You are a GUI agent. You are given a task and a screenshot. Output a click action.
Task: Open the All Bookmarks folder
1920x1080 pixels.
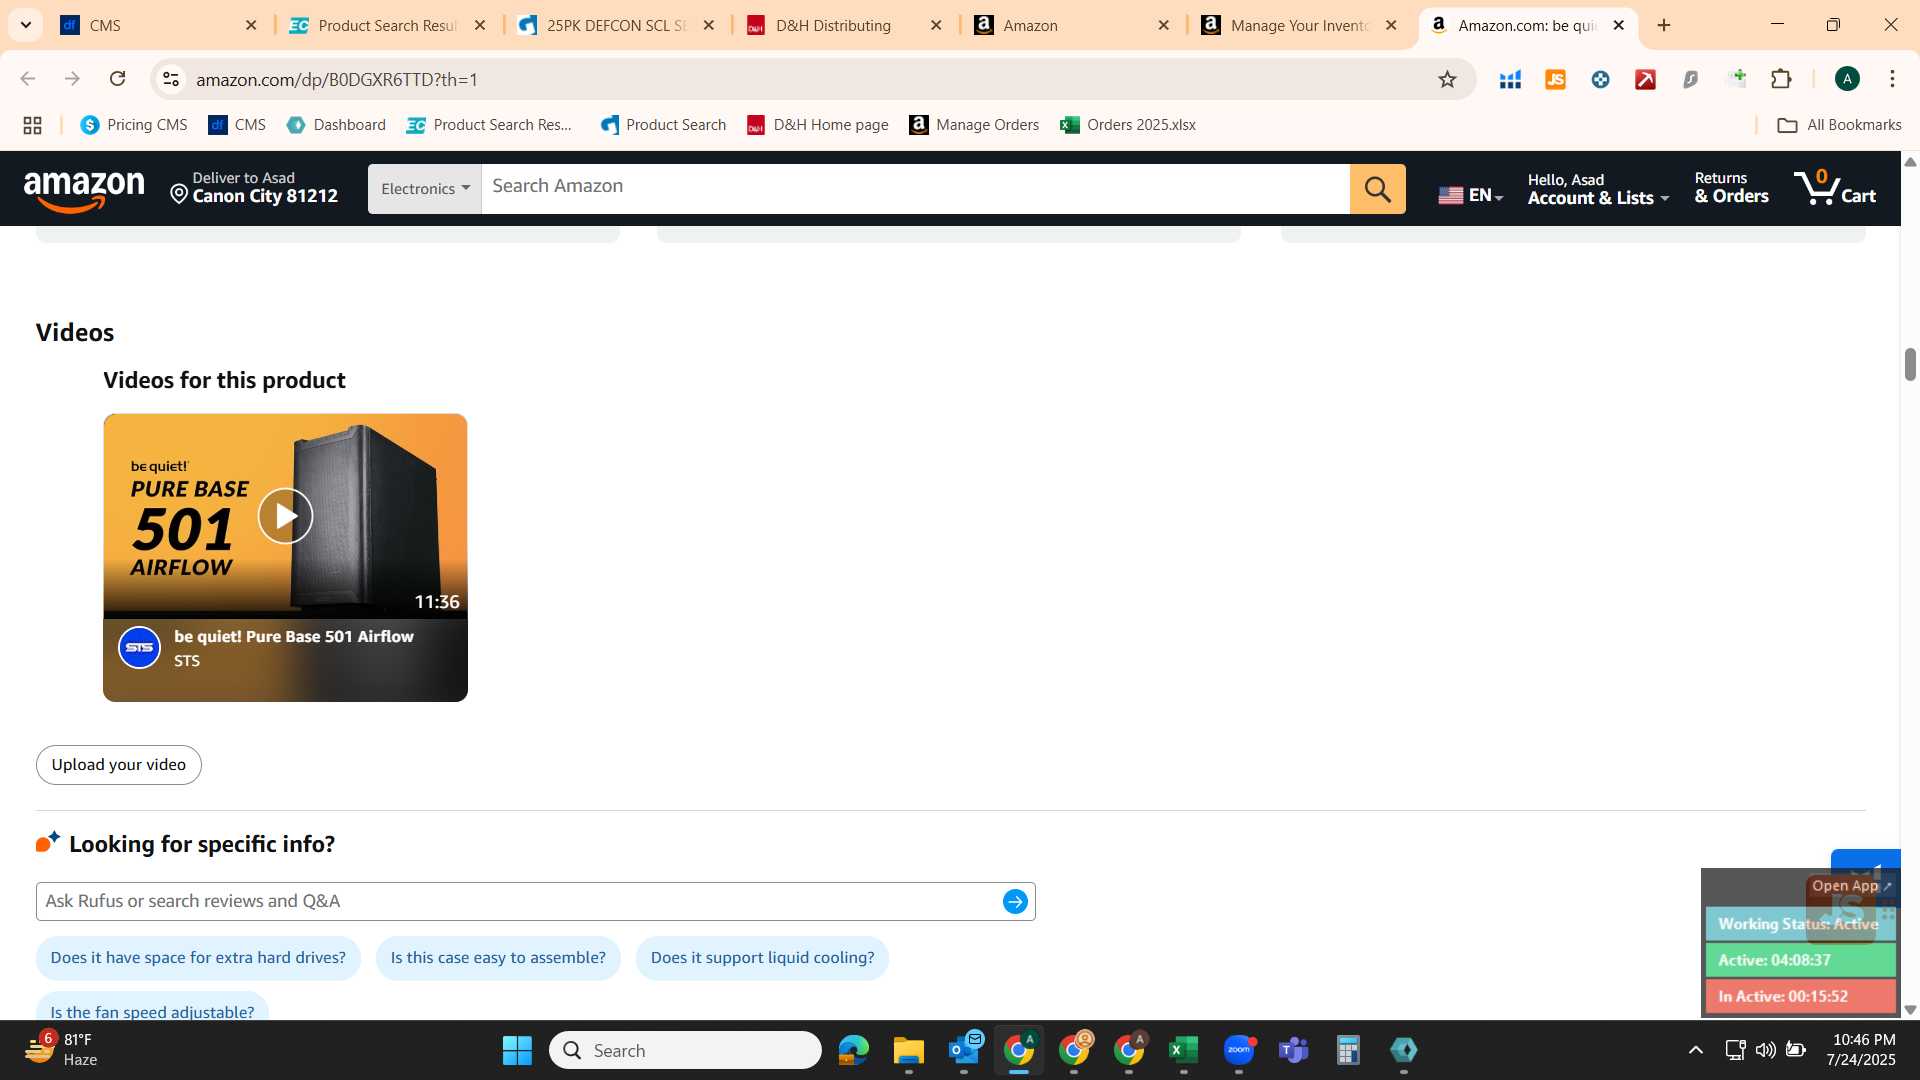pyautogui.click(x=1840, y=125)
